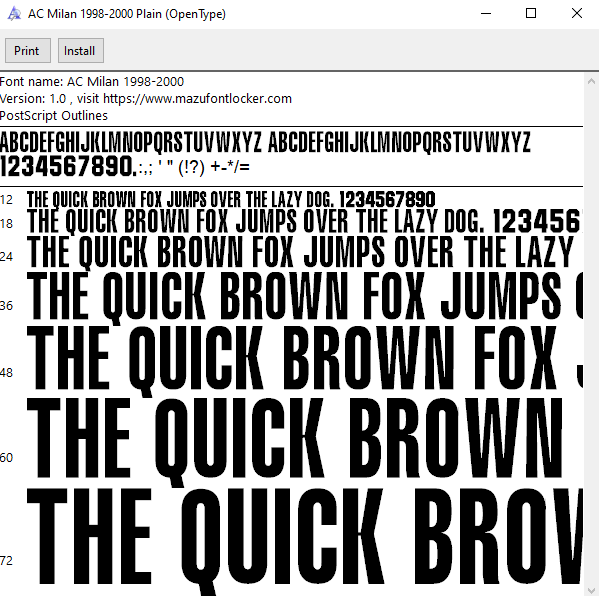Click the Font name line
The width and height of the screenshot is (599, 596).
pos(92,81)
